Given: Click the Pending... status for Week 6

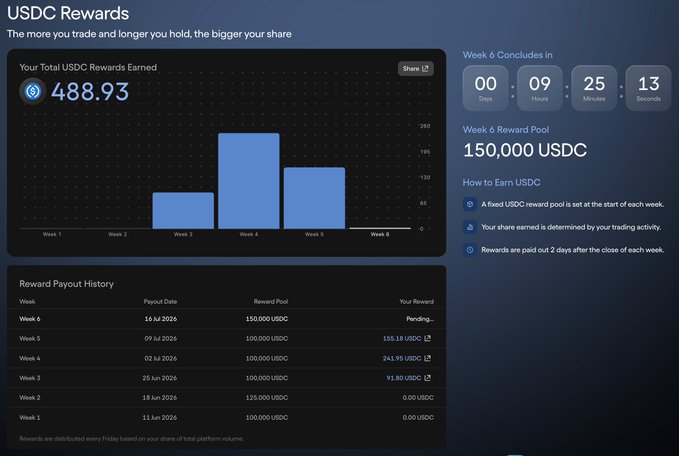Looking at the screenshot, I should [420, 319].
